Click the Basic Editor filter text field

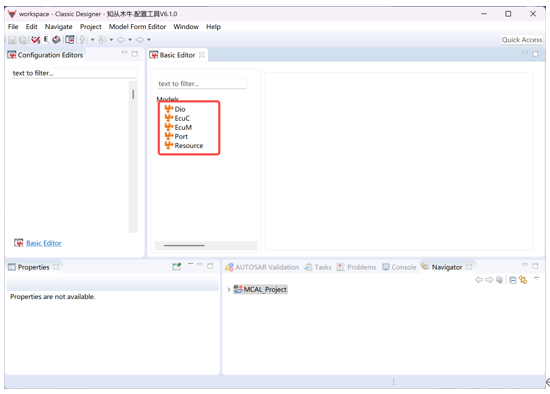202,84
